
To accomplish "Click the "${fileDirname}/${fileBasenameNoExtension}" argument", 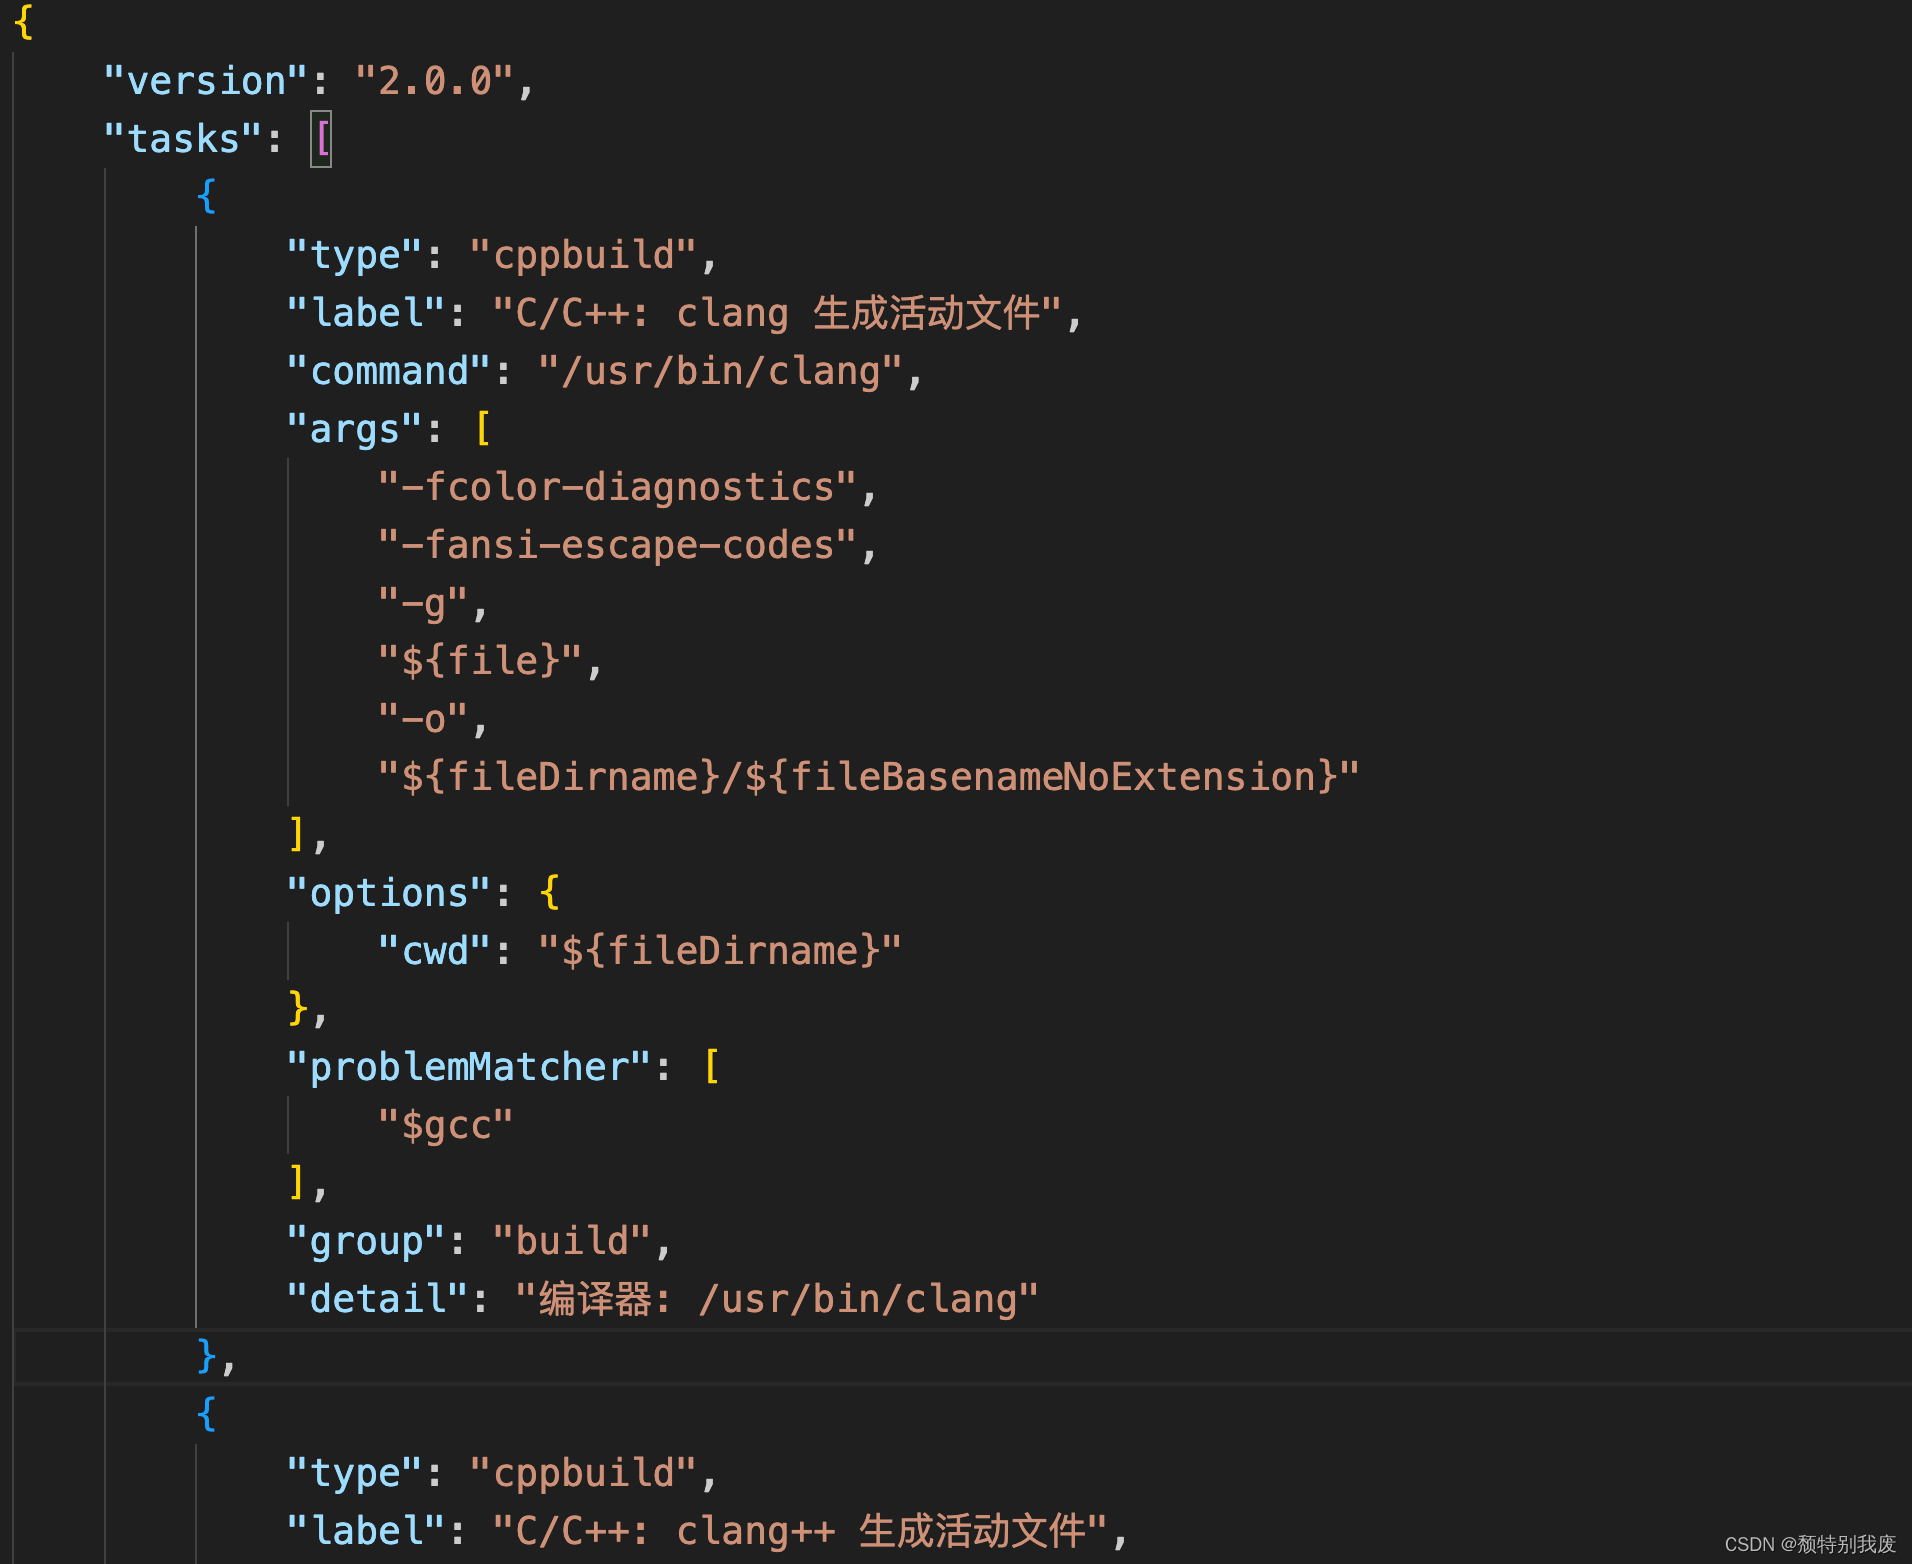I will 869,777.
